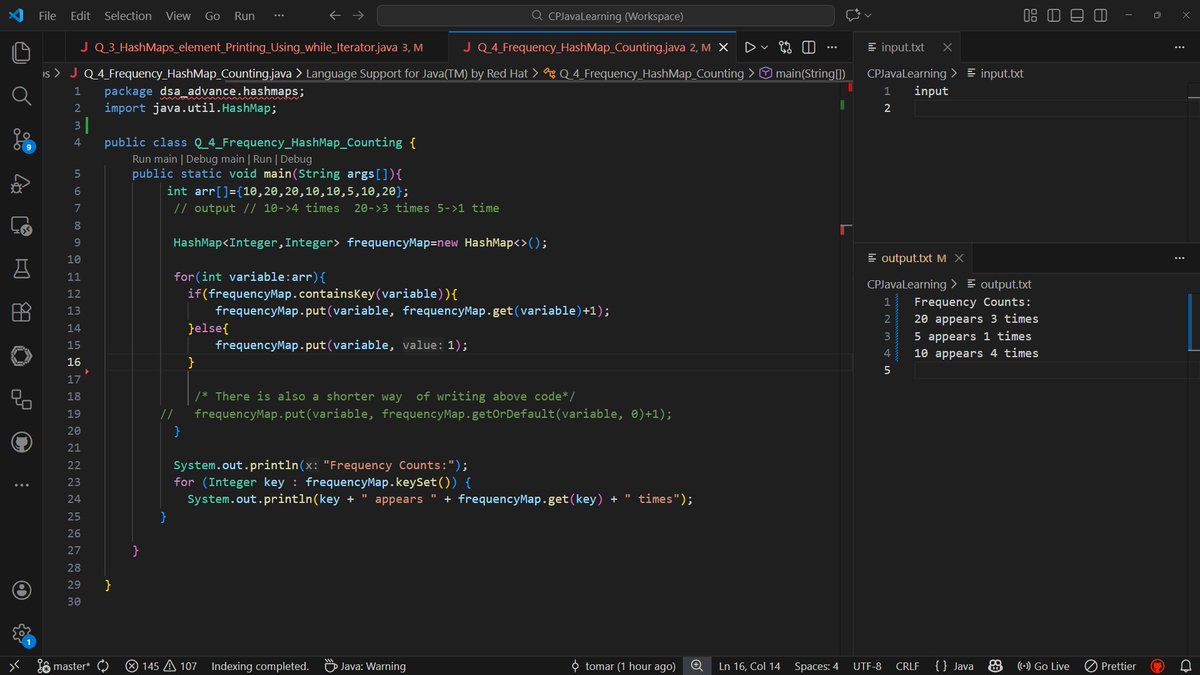The image size is (1200, 675).
Task: Open the overflow menu ellipsis in menu bar
Action: [278, 16]
